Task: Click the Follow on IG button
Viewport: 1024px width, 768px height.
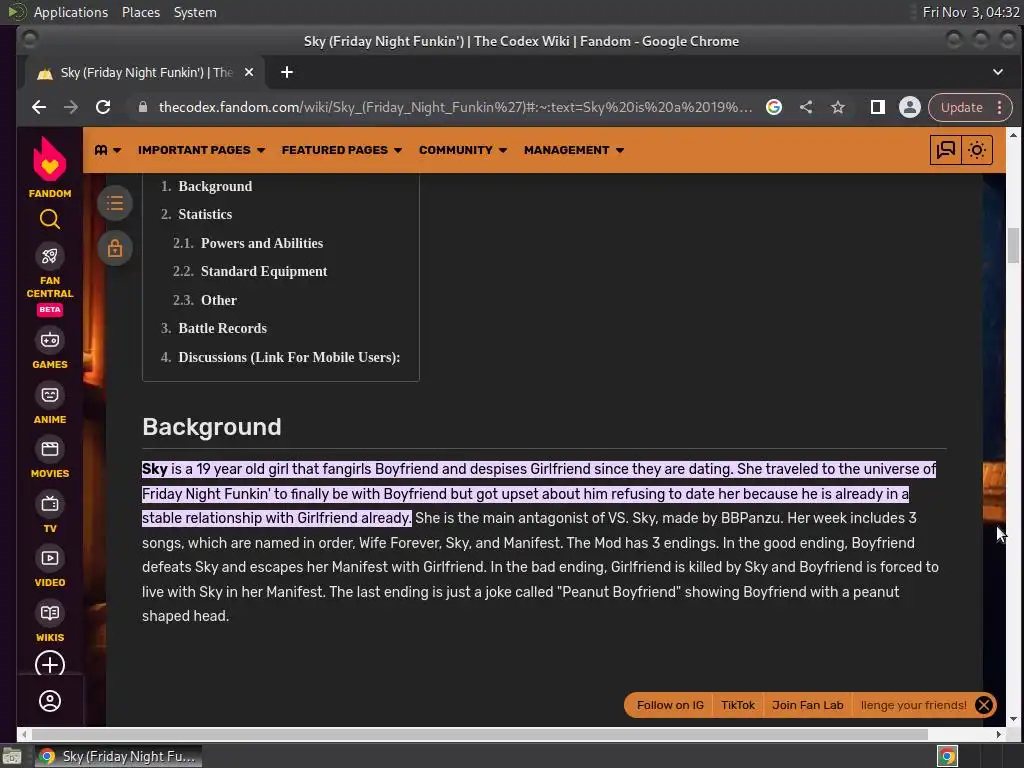Action: (670, 705)
